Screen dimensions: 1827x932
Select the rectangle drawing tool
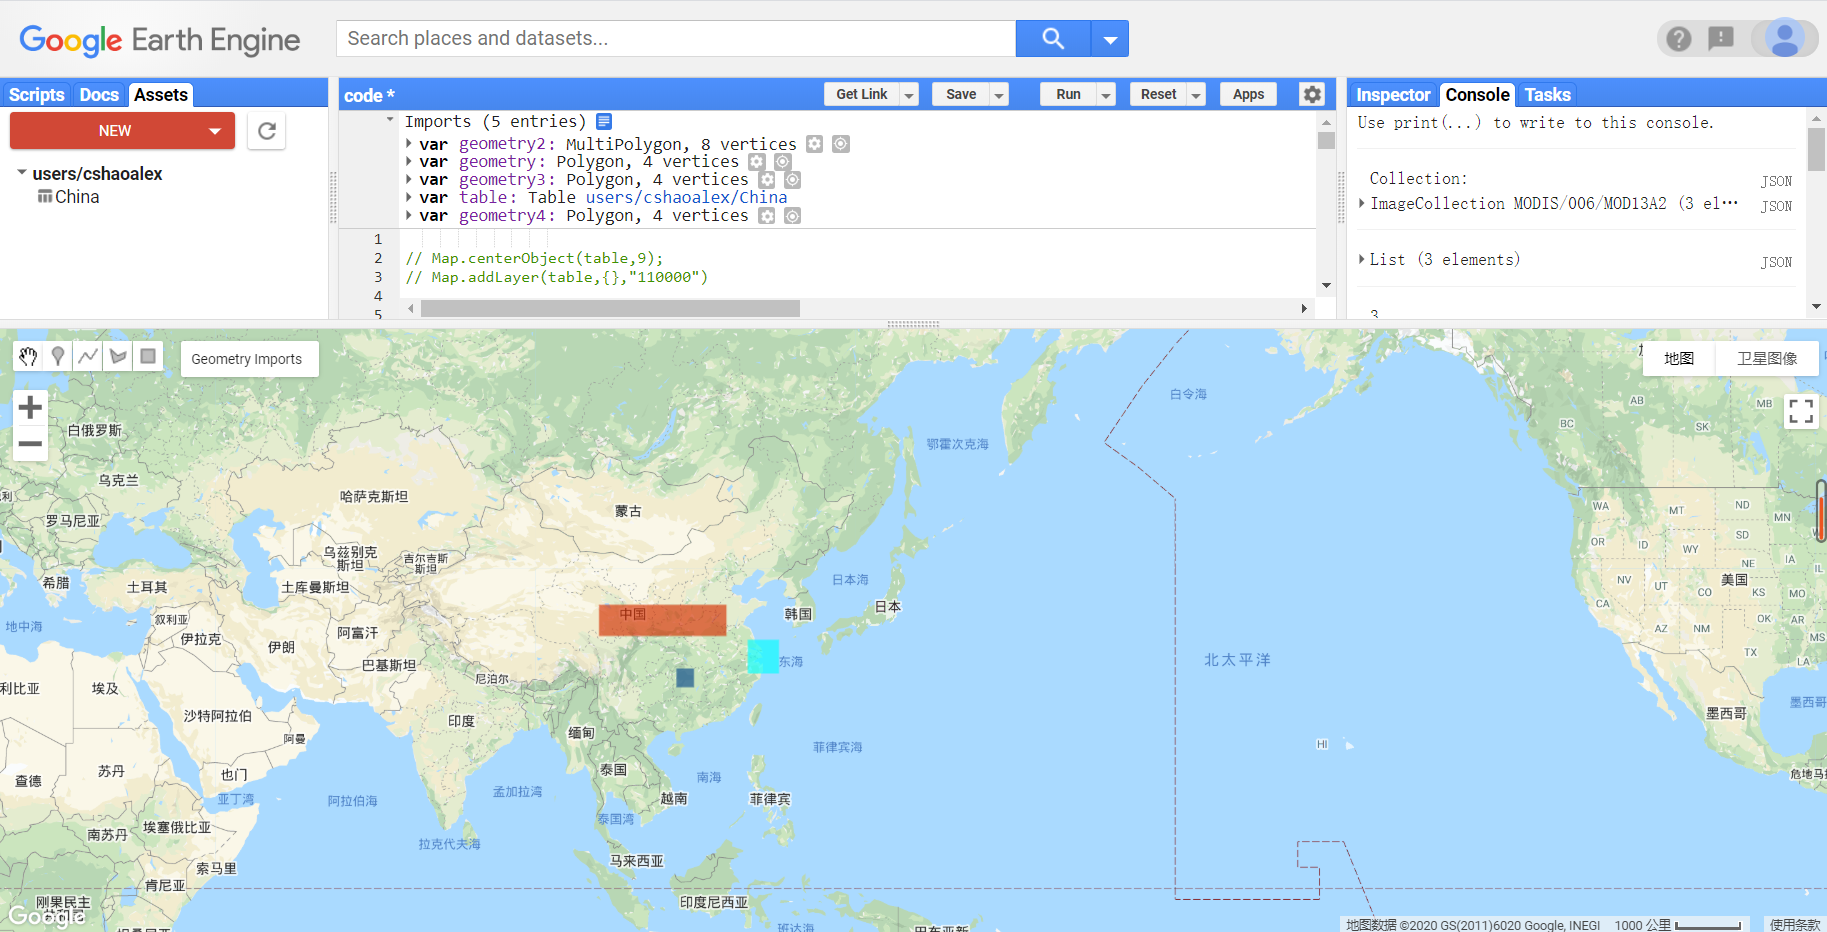[x=147, y=356]
